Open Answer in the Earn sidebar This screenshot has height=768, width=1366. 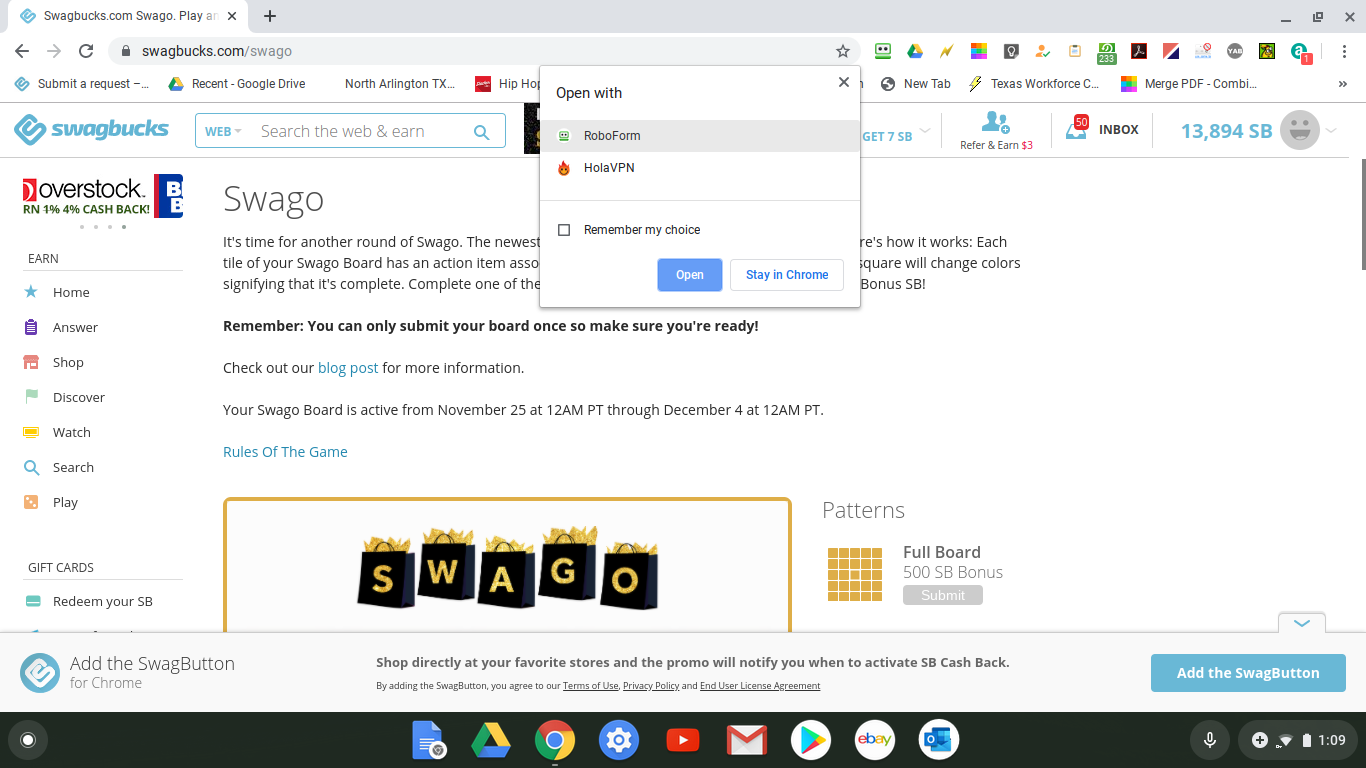(75, 327)
